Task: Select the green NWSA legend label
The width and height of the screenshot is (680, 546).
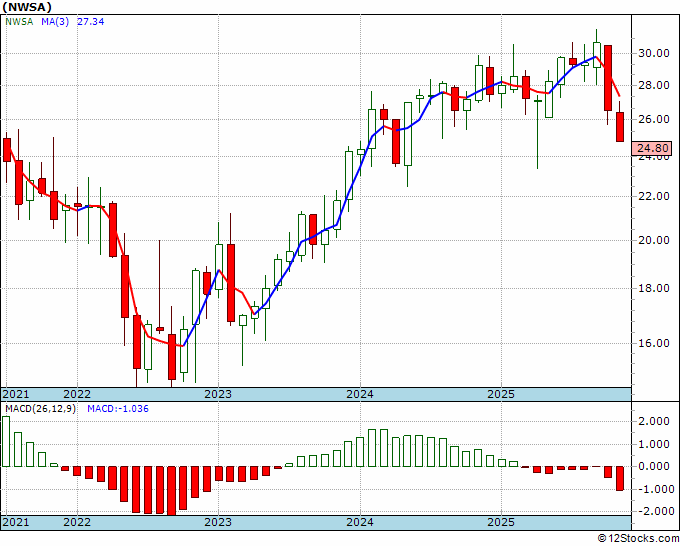Action: (x=19, y=21)
